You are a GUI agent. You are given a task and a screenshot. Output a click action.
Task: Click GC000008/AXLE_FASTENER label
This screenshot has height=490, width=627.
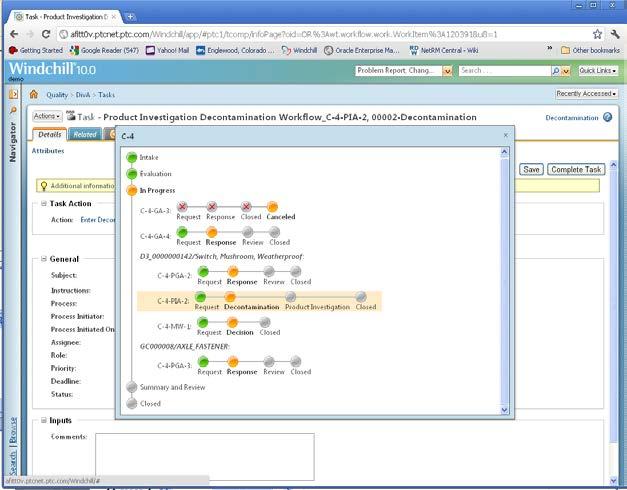point(184,346)
